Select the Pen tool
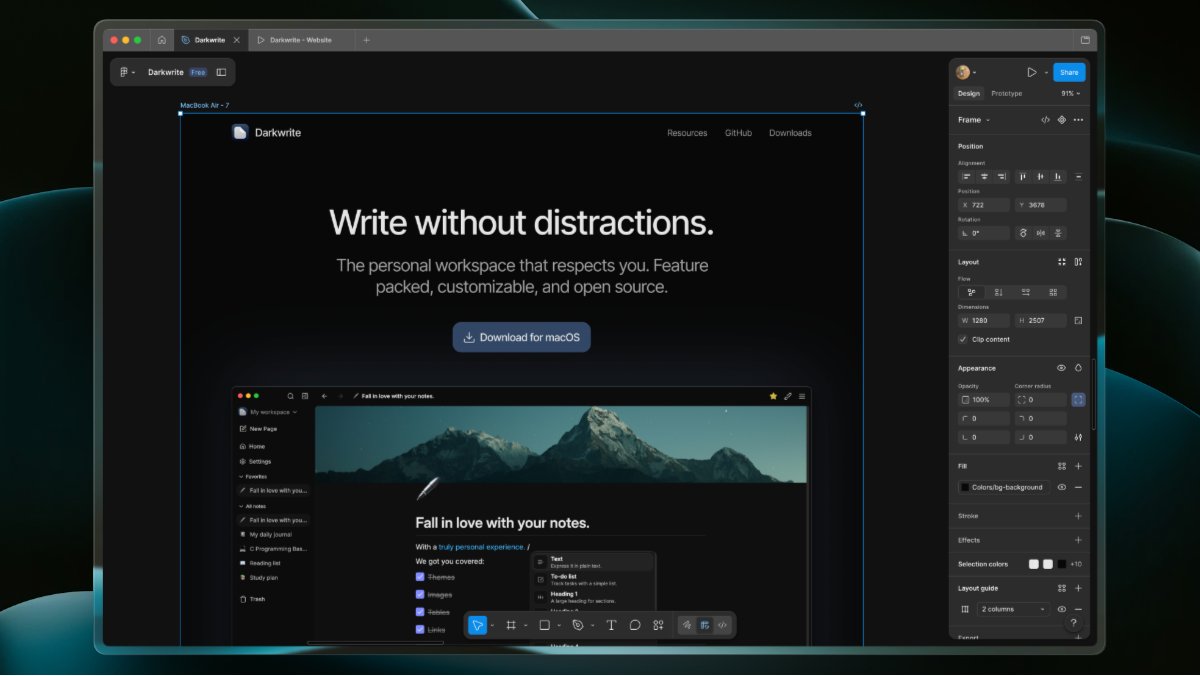1200x676 pixels. (578, 625)
